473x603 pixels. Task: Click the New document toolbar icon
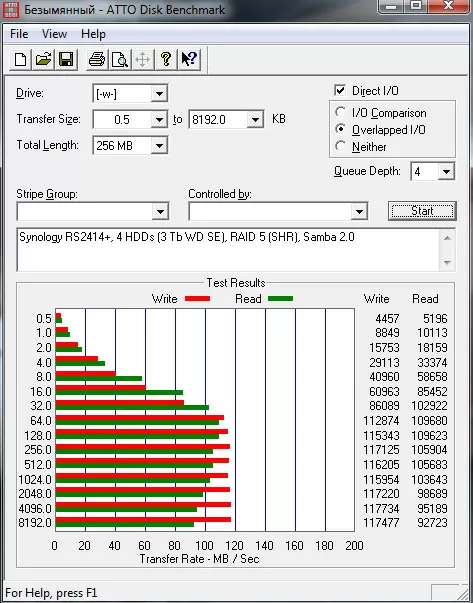(x=20, y=60)
